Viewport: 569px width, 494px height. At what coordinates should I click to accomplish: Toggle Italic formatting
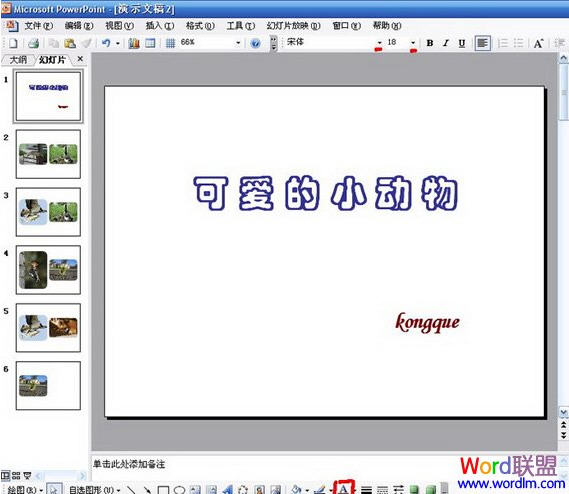[446, 43]
